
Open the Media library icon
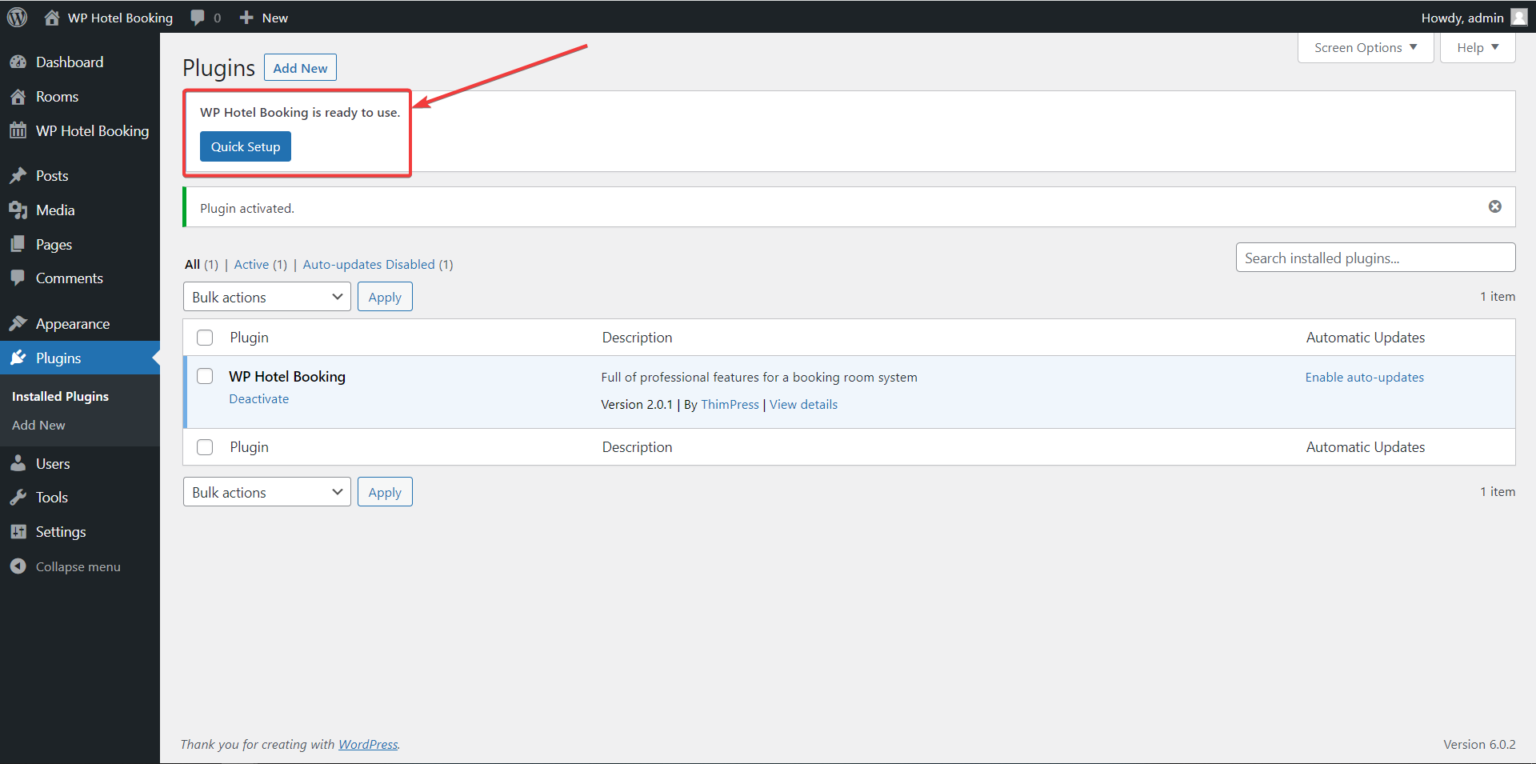pyautogui.click(x=20, y=210)
